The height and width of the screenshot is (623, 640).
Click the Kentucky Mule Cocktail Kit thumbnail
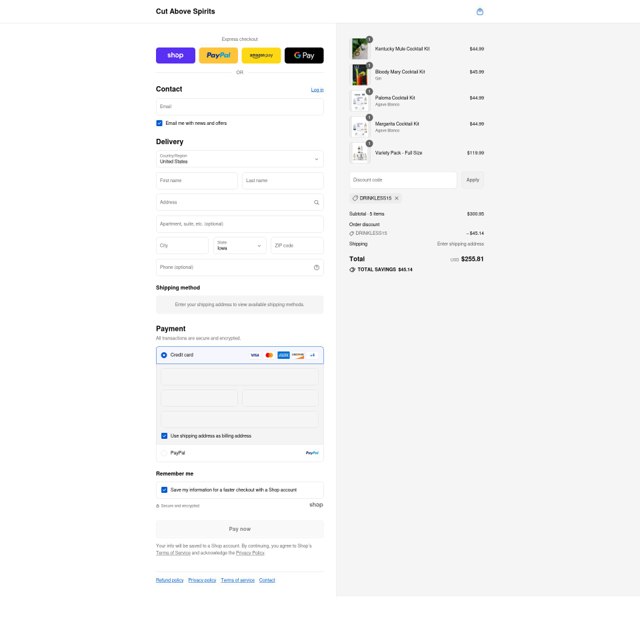360,49
